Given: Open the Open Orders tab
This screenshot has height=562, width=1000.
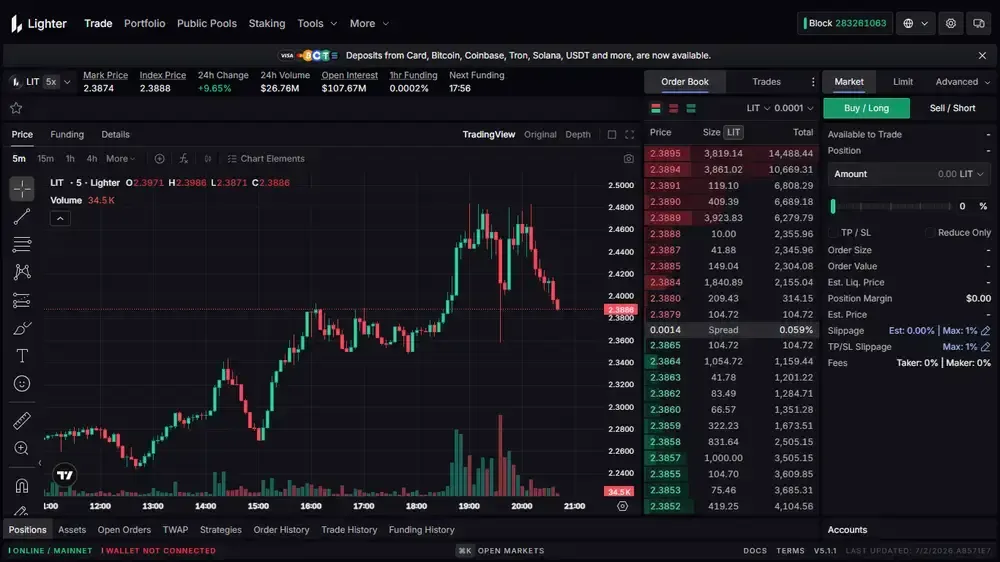Looking at the screenshot, I should click(124, 530).
